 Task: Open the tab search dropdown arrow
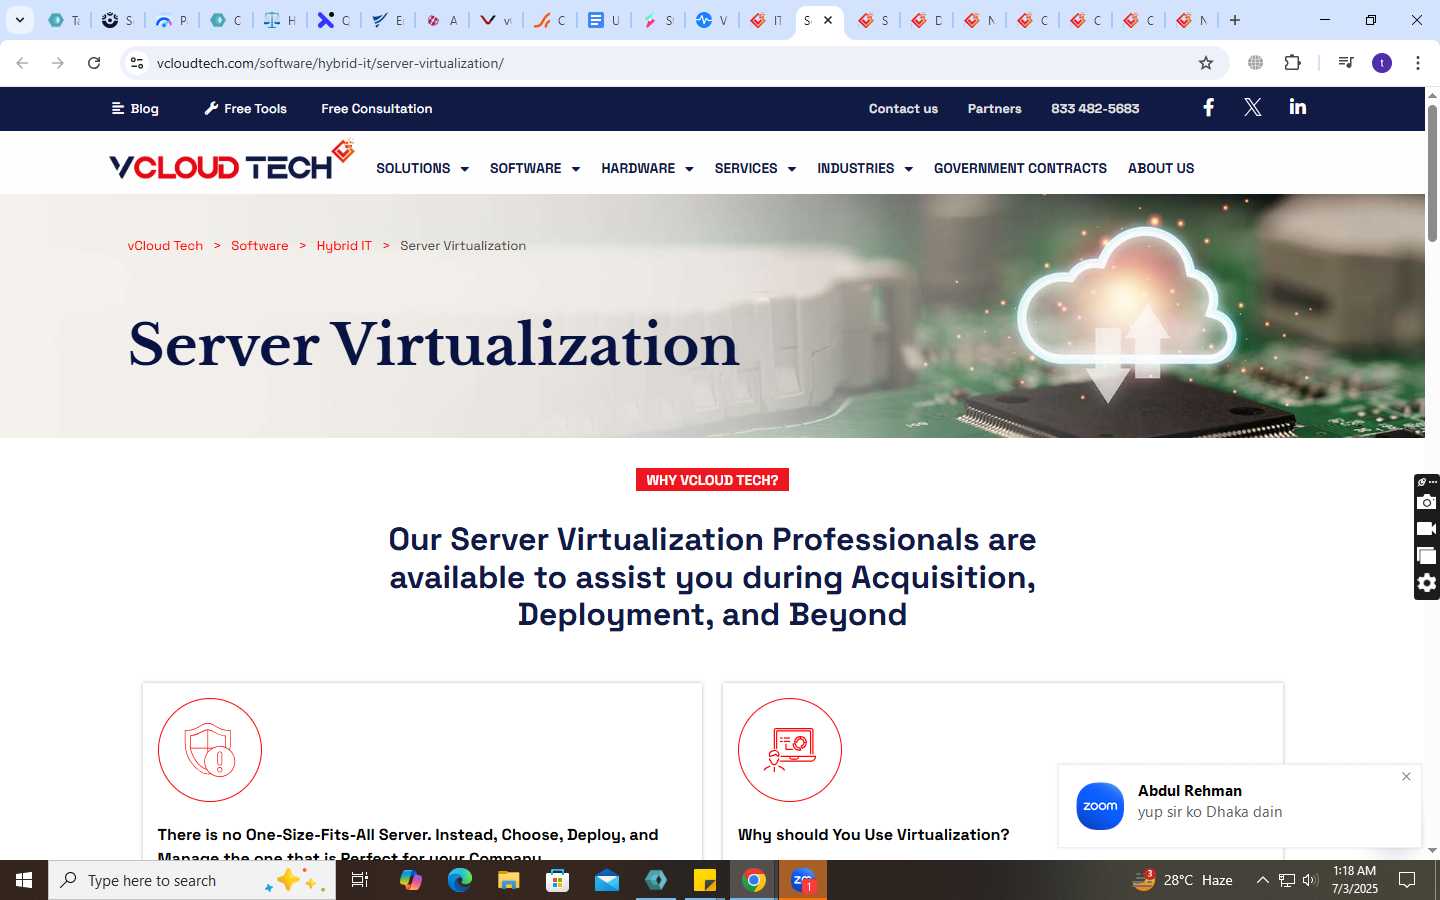[x=19, y=20]
